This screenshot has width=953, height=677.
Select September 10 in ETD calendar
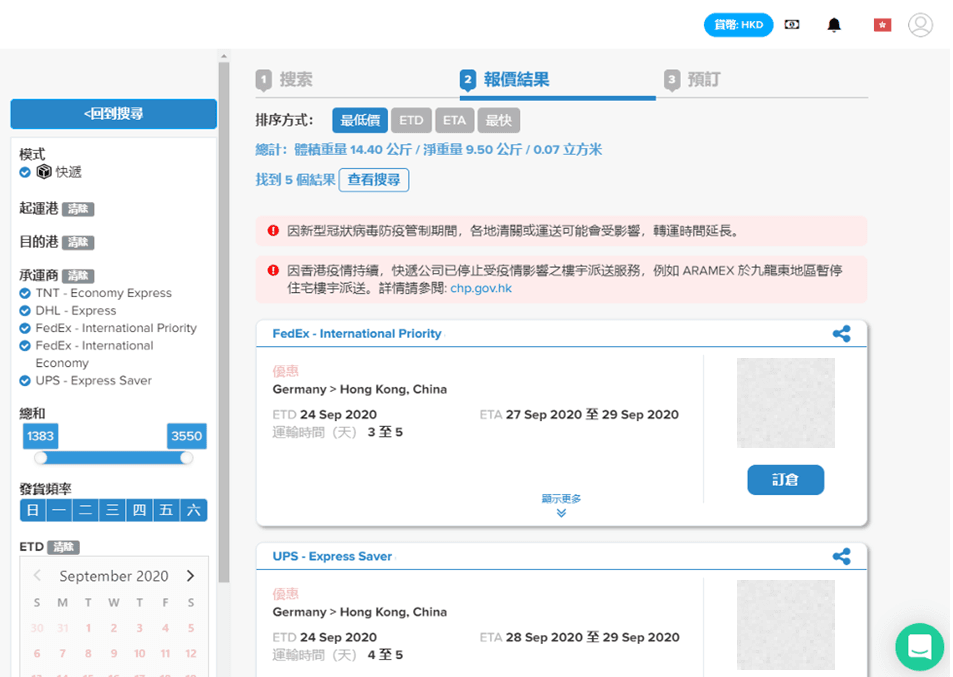point(139,653)
